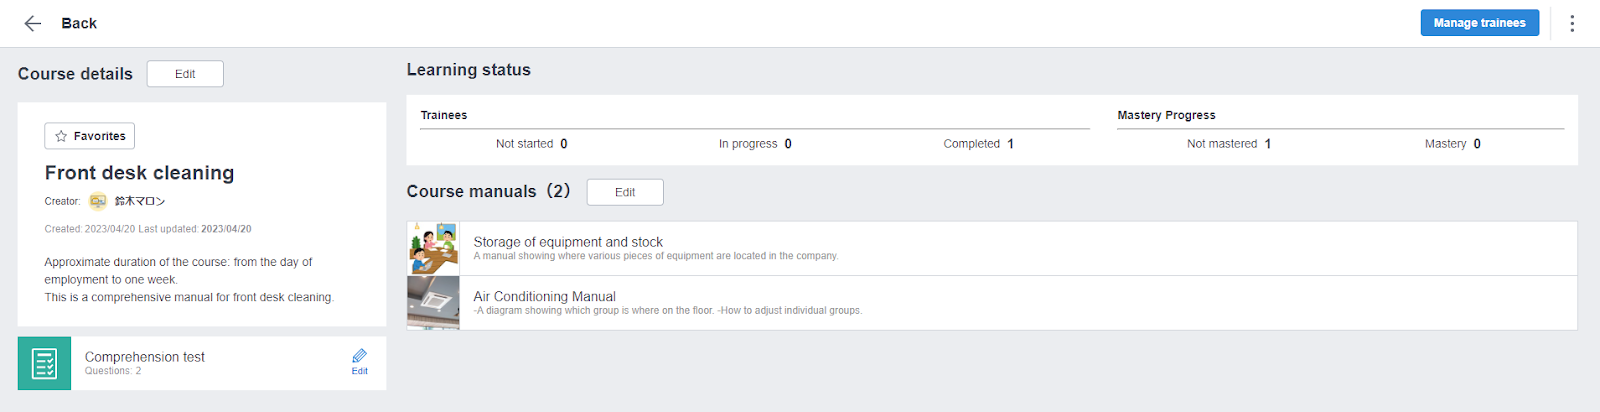1600x412 pixels.
Task: Click the pencil edit icon for test
Action: tap(359, 361)
